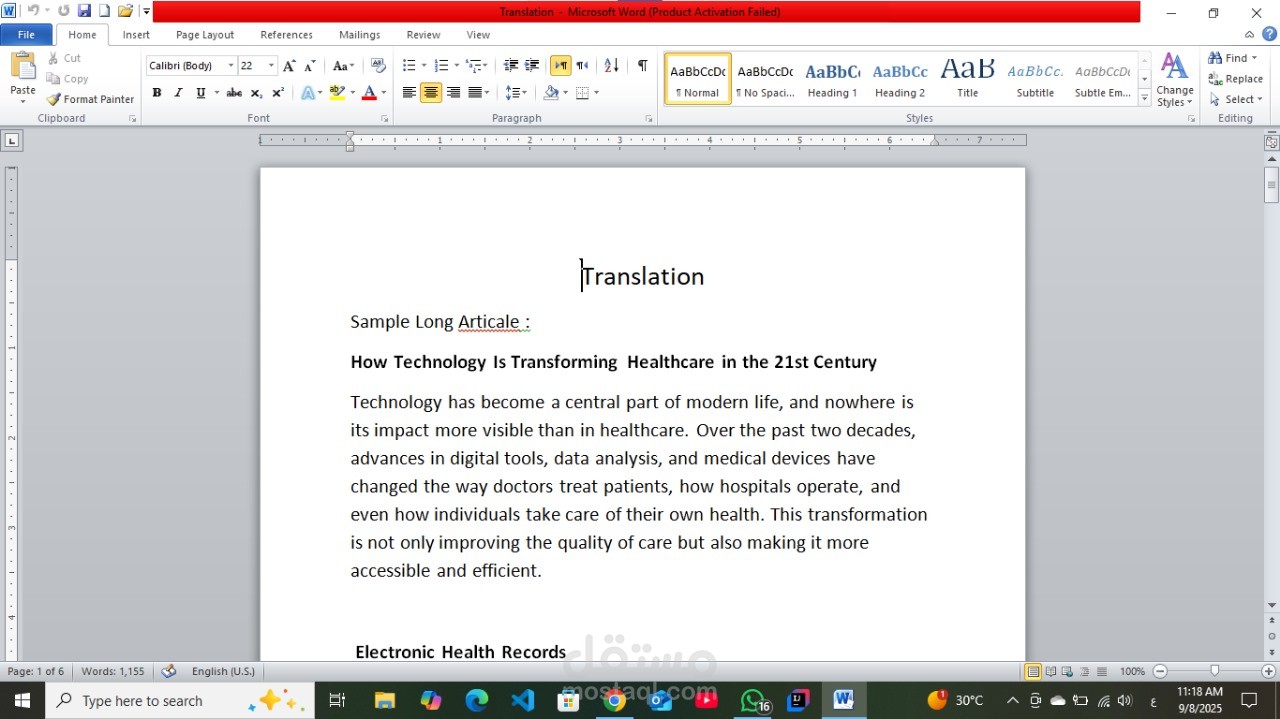1280x719 pixels.
Task: Click the Increase Indent icon
Action: pyautogui.click(x=532, y=65)
